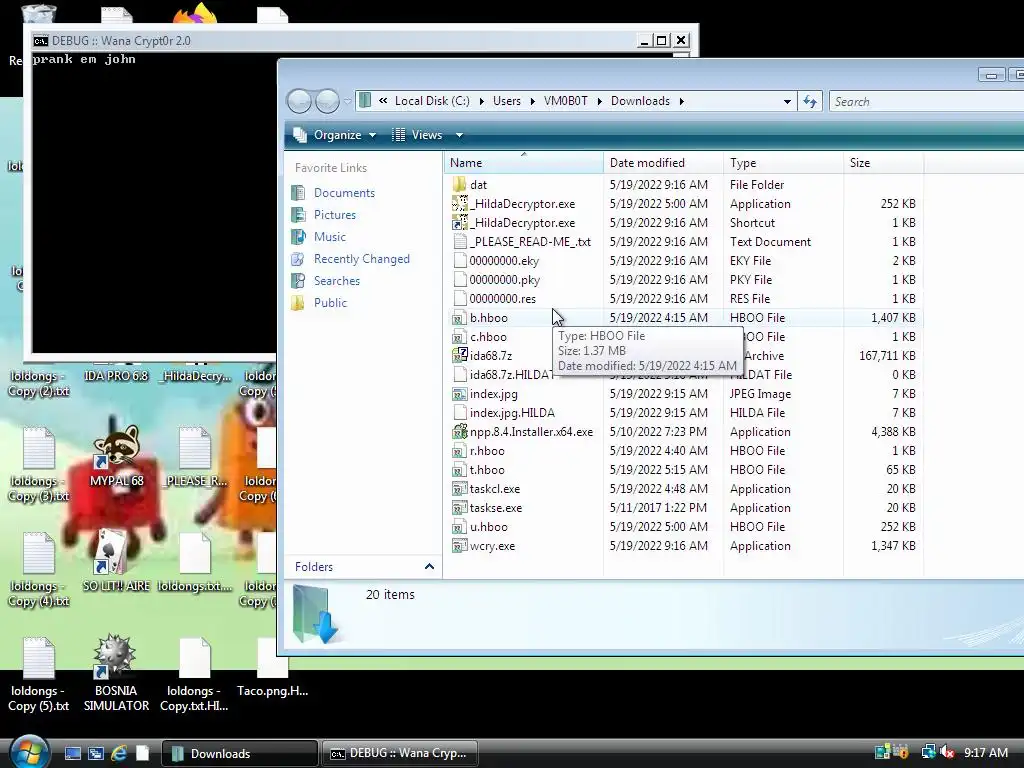
Task: Select the c.hboo file icon
Action: 460,337
